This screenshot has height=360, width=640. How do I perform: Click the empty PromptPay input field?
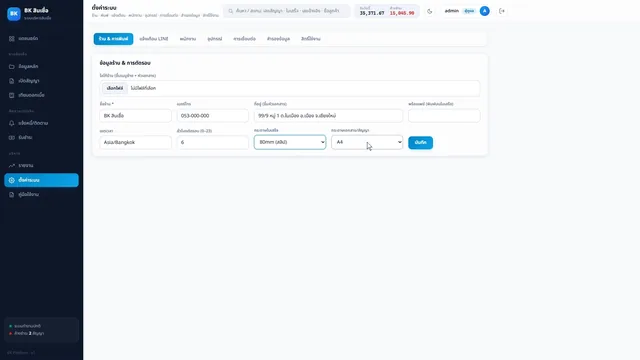coord(444,116)
